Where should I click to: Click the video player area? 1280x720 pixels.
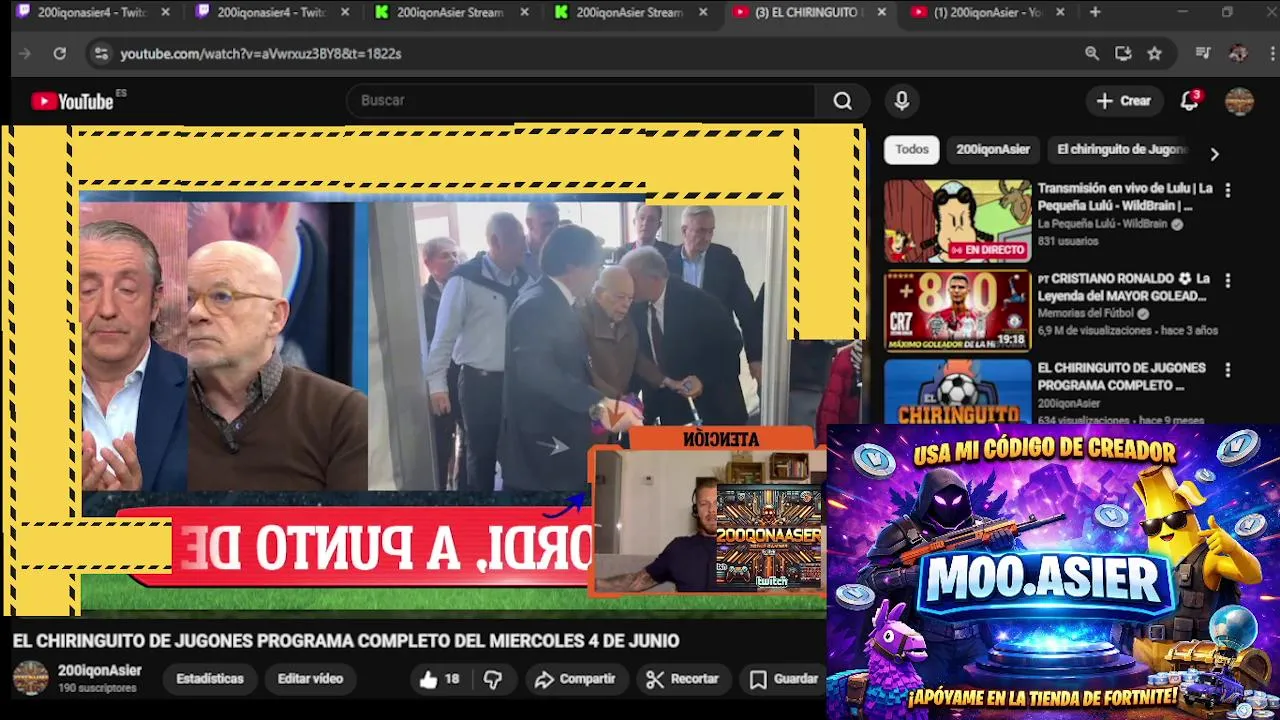pyautogui.click(x=432, y=370)
